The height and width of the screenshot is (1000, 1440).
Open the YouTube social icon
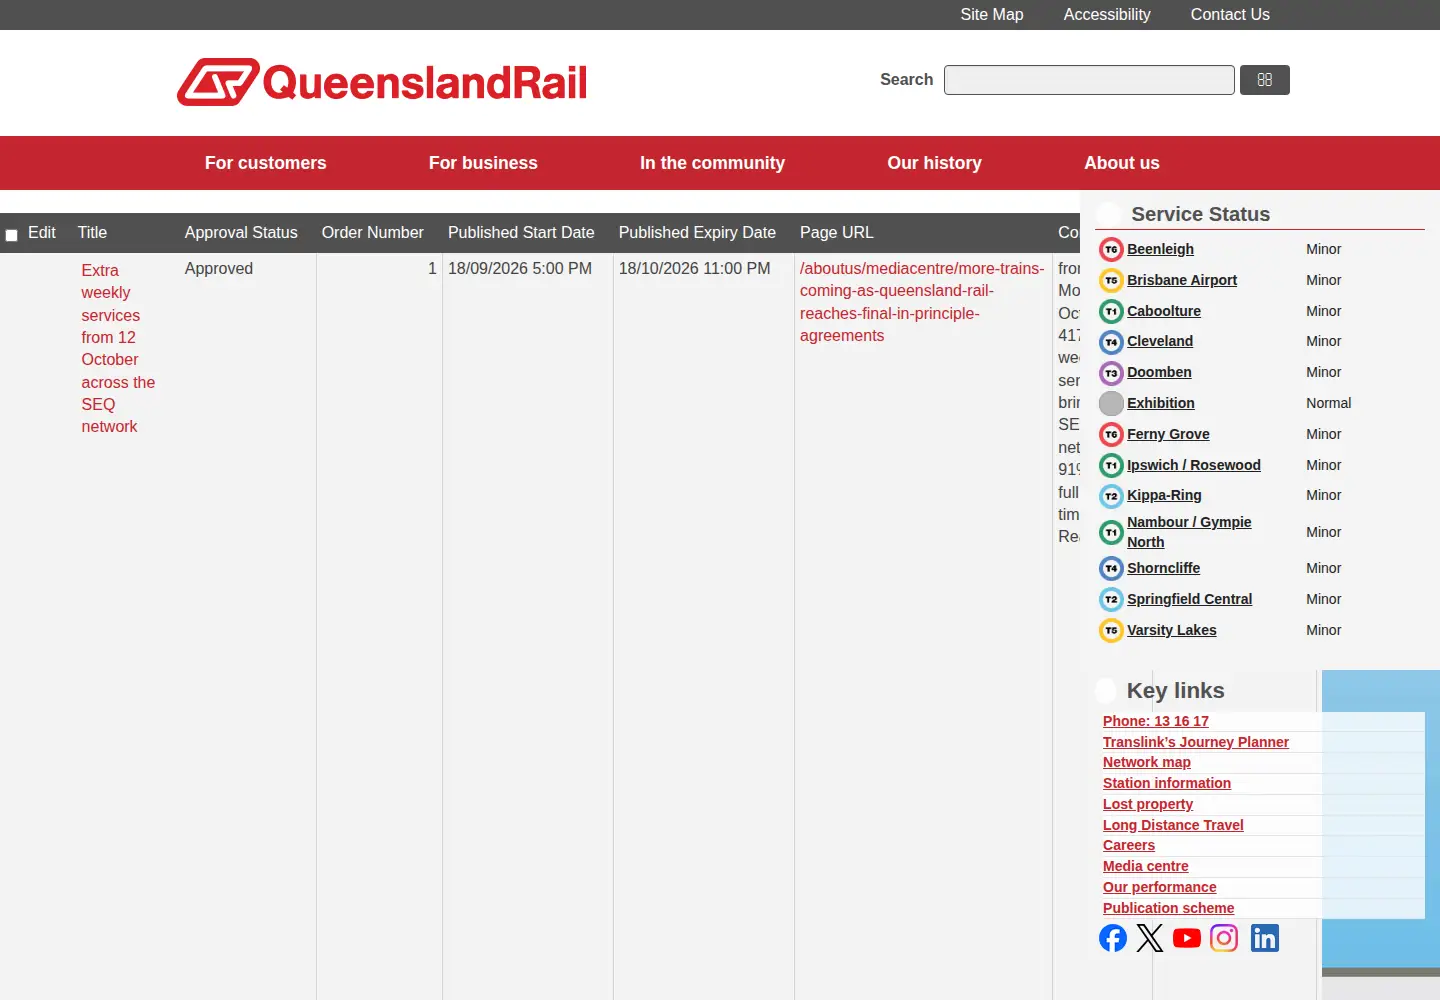pos(1187,938)
